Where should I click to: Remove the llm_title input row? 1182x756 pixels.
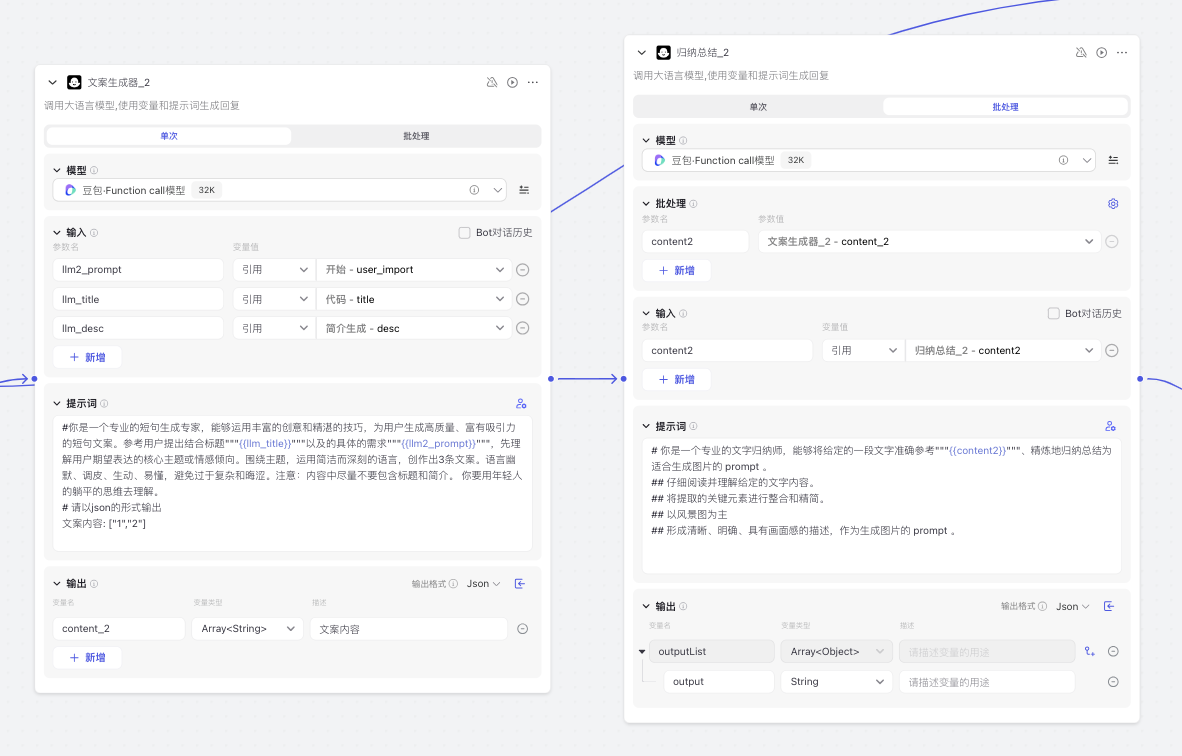click(522, 299)
